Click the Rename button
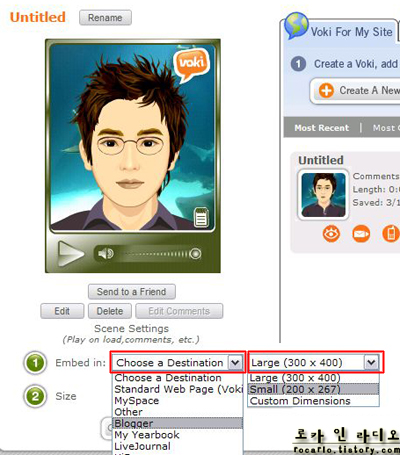 click(105, 18)
